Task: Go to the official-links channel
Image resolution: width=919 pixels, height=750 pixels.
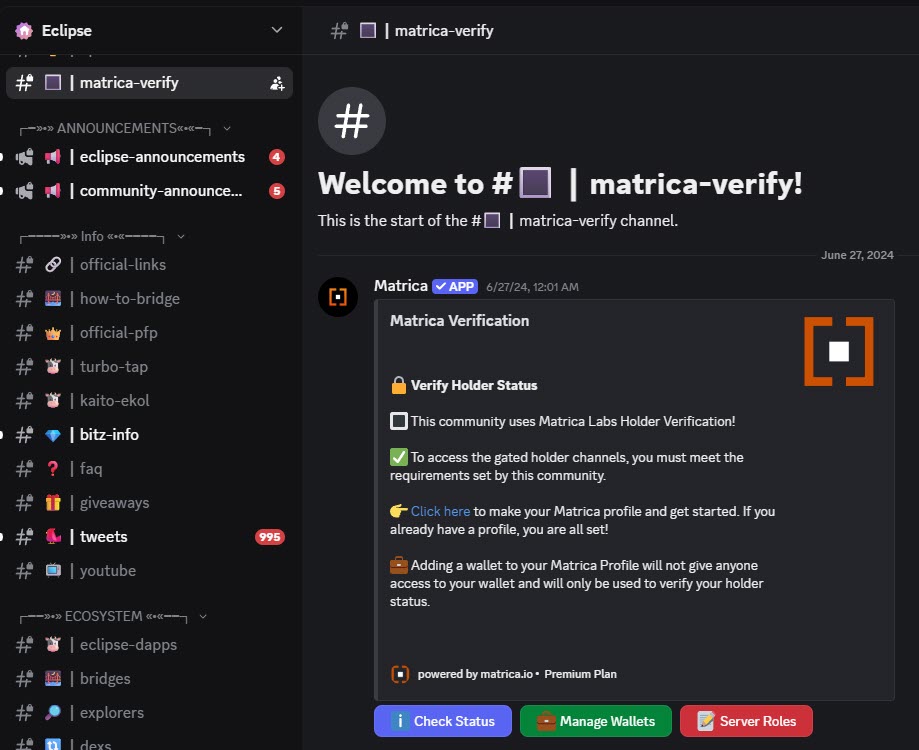Action: [x=149, y=265]
